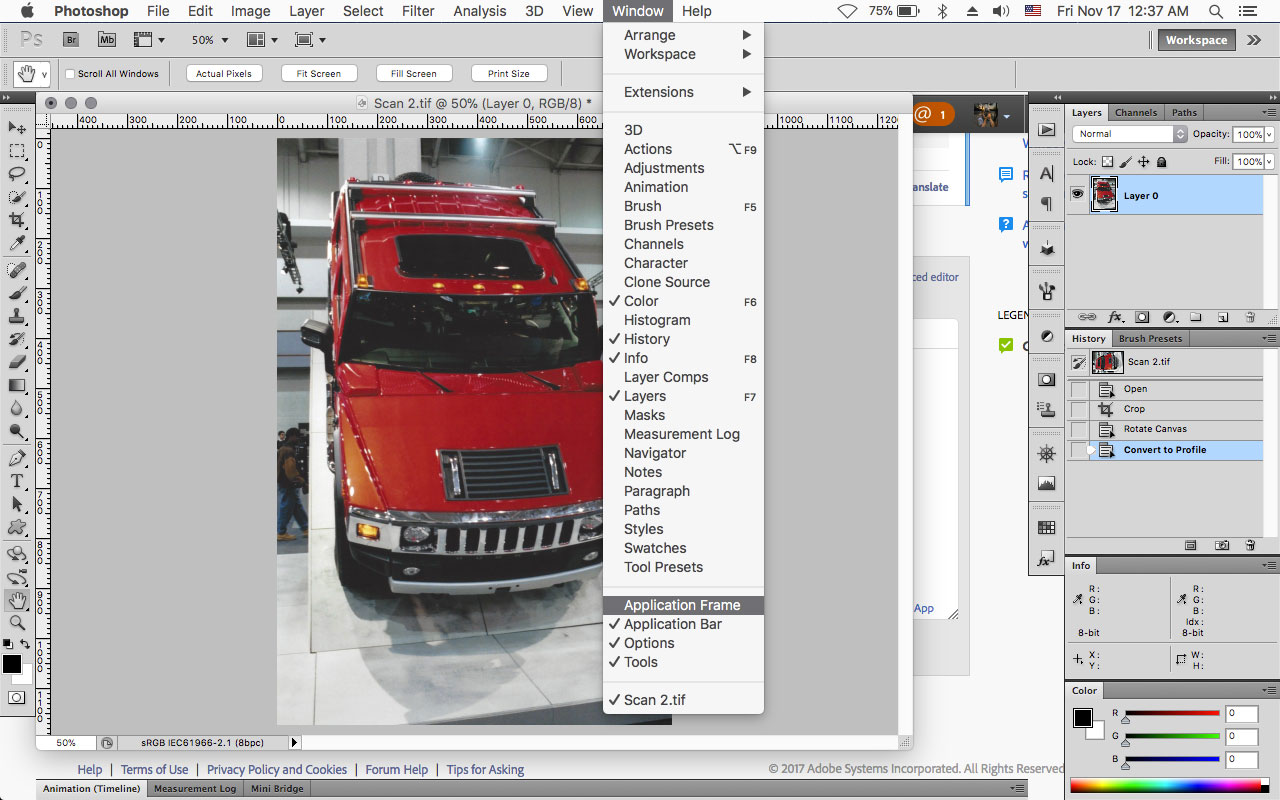Lock transparent pixels in the Layers panel
This screenshot has width=1280, height=800.
pos(1107,161)
